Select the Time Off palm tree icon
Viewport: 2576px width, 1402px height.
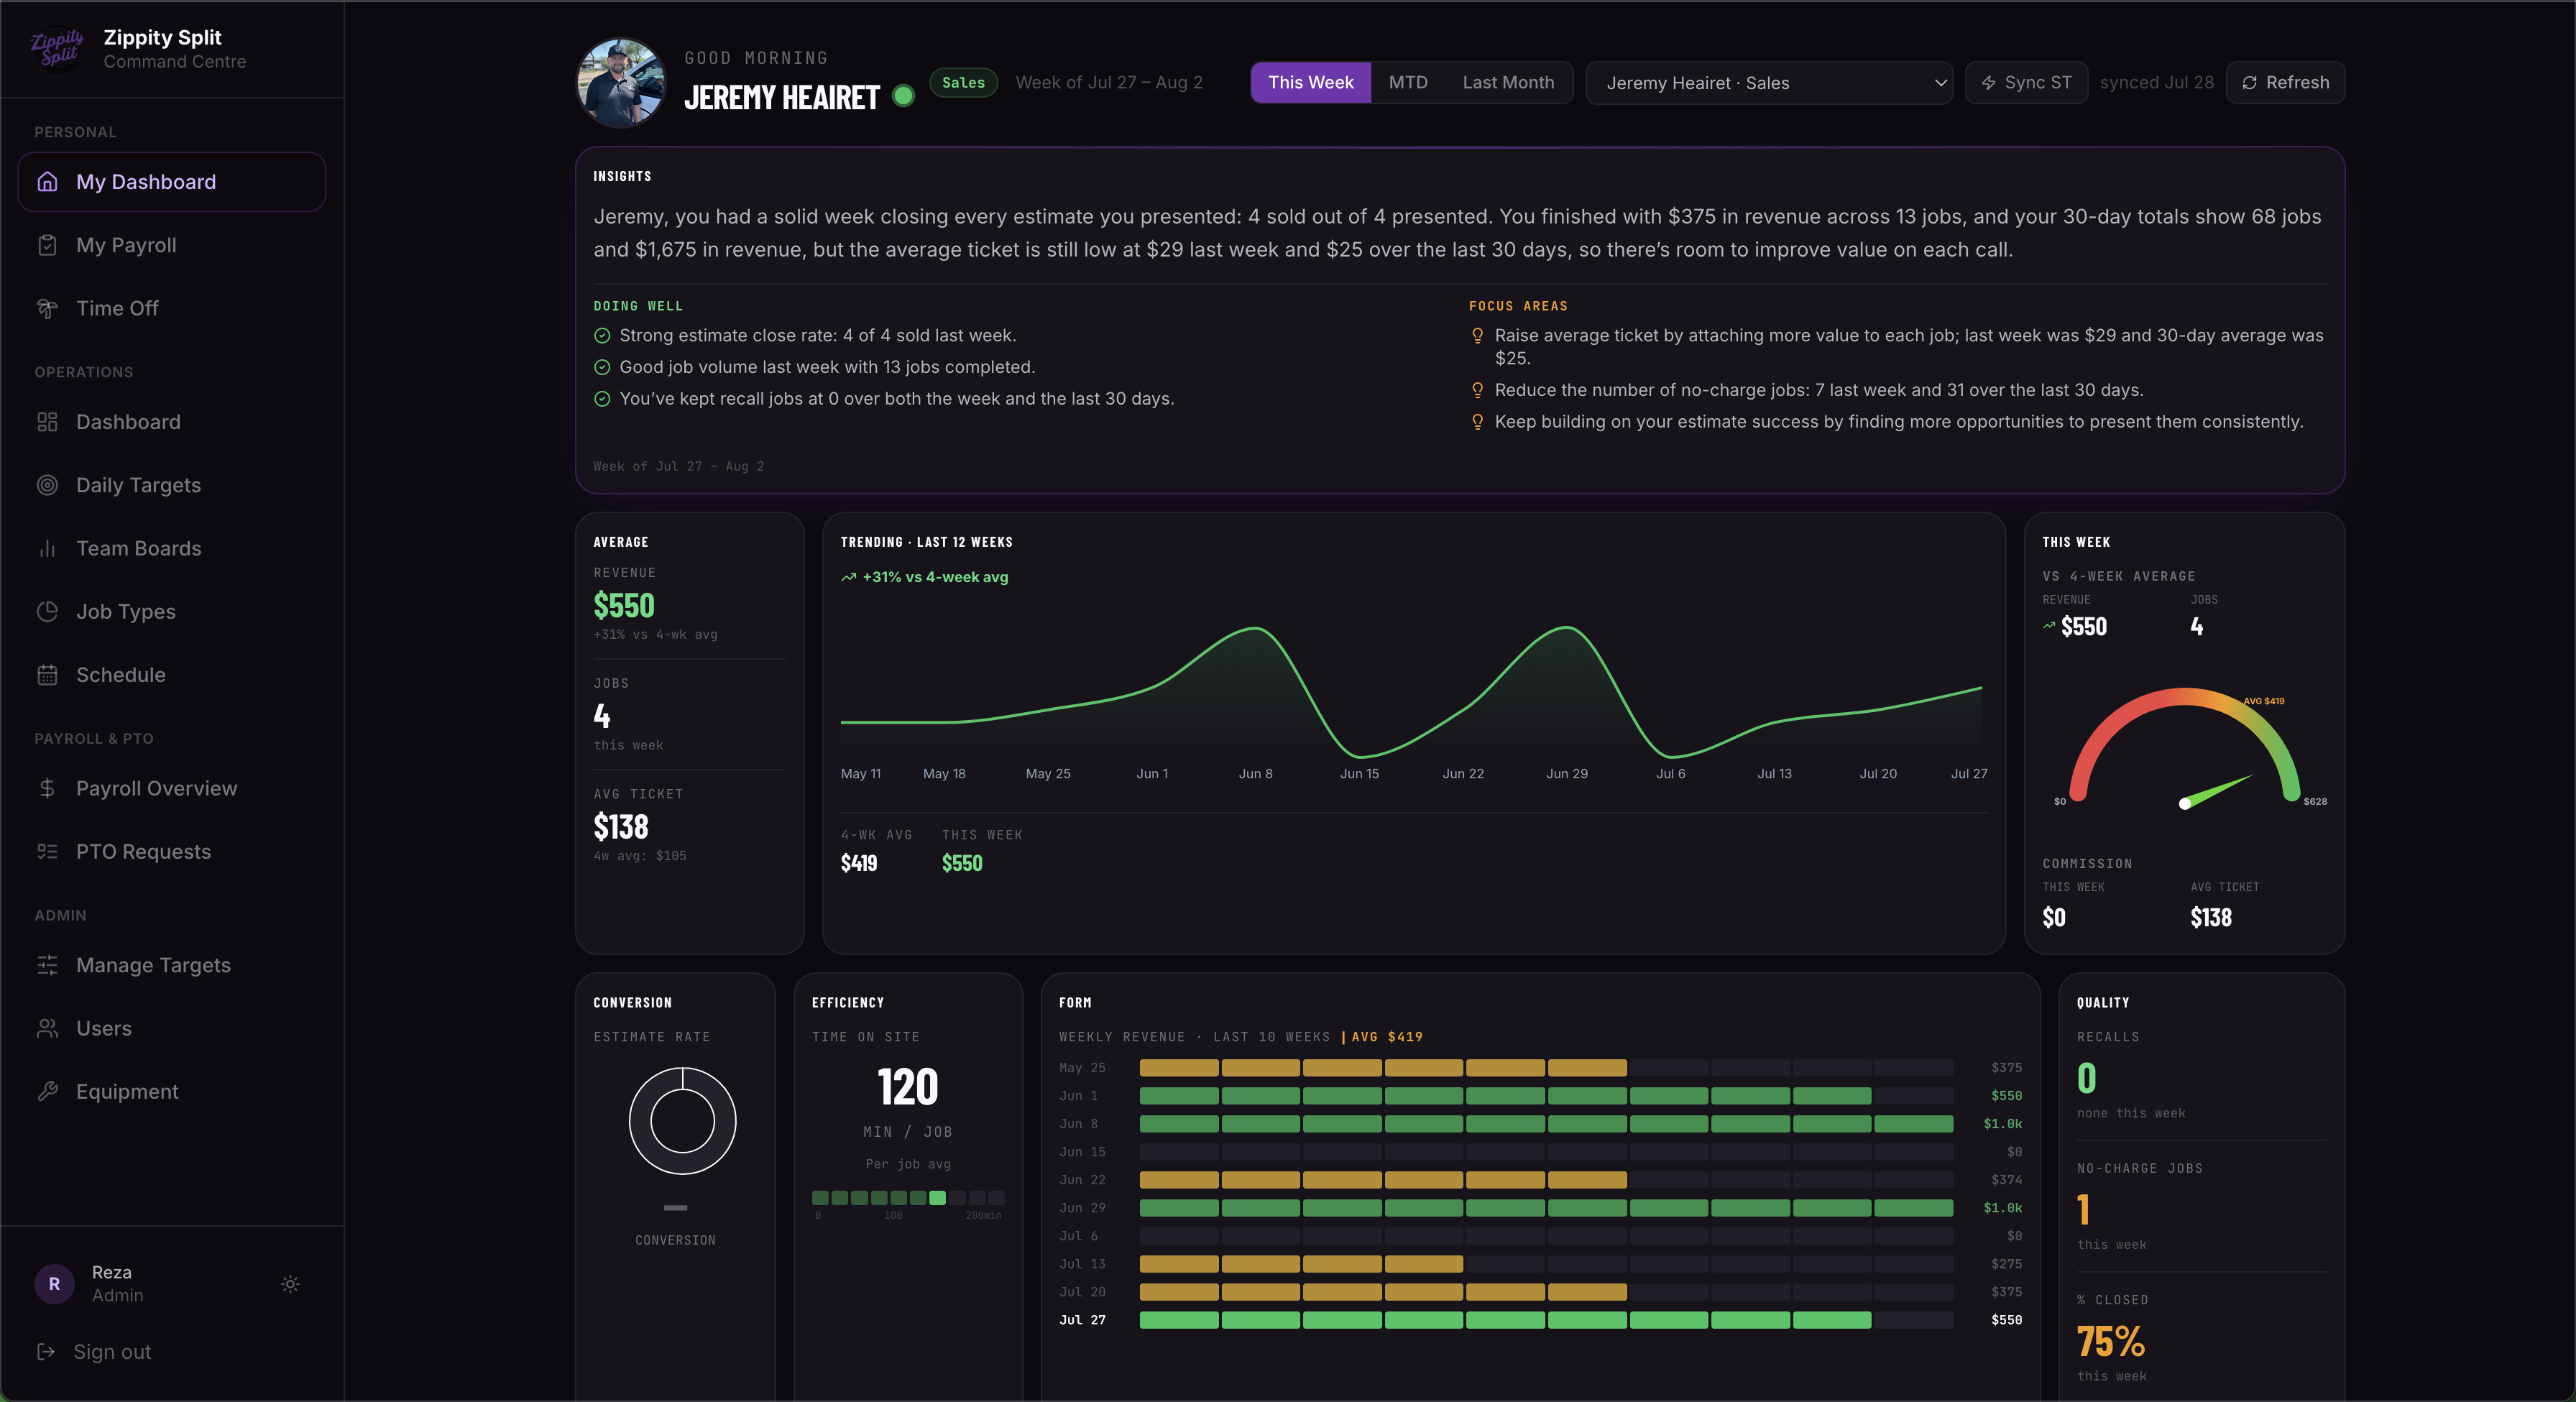47,308
